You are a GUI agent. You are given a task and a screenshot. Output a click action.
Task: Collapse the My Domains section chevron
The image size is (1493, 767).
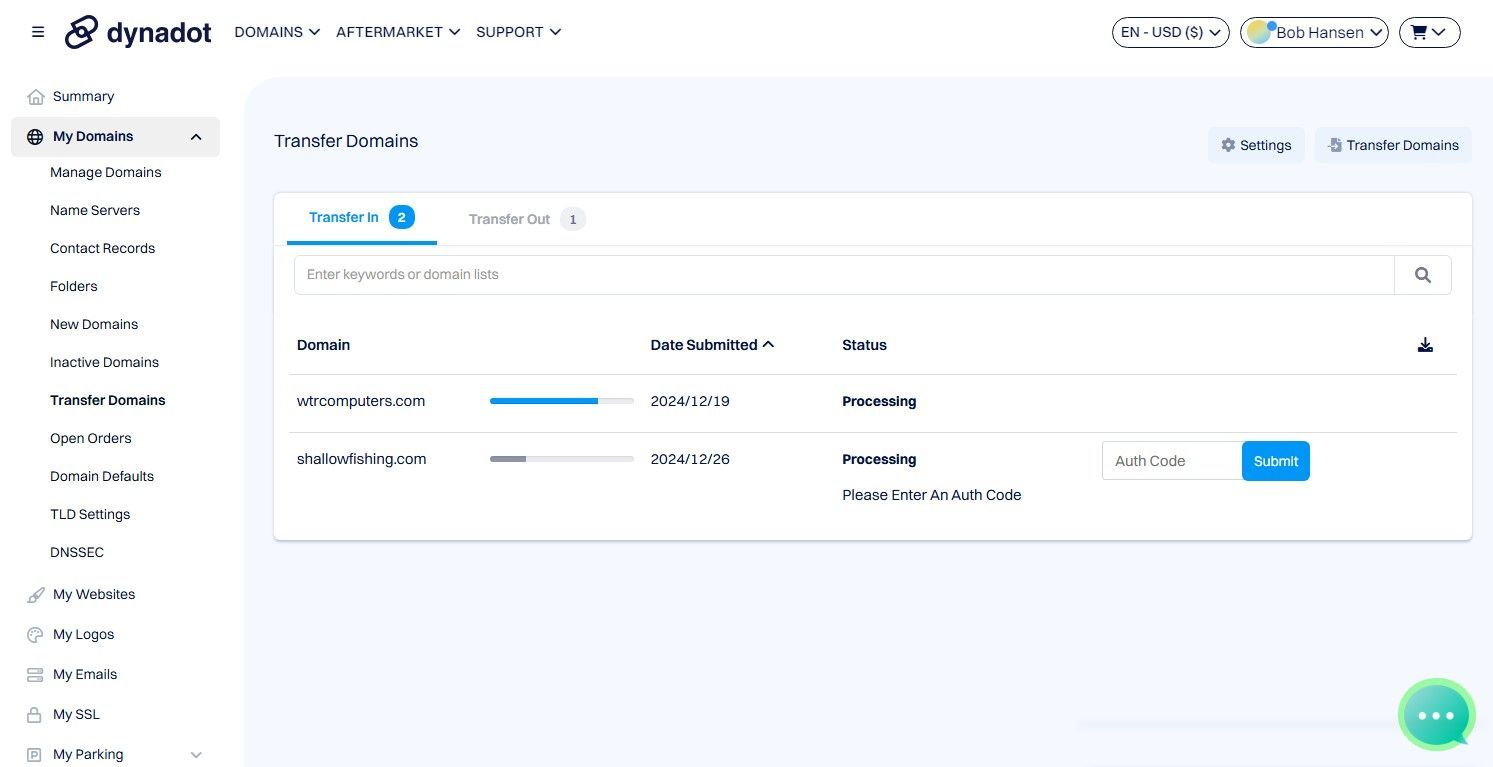(196, 137)
